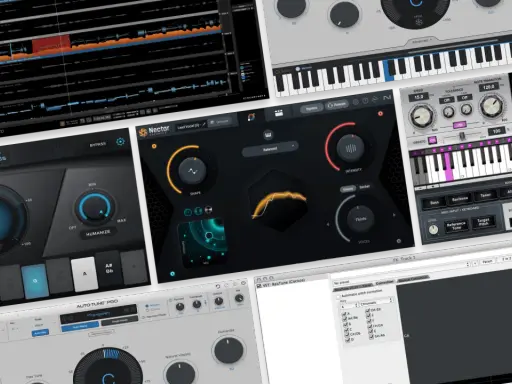Click the Target Pitch button

483,222
